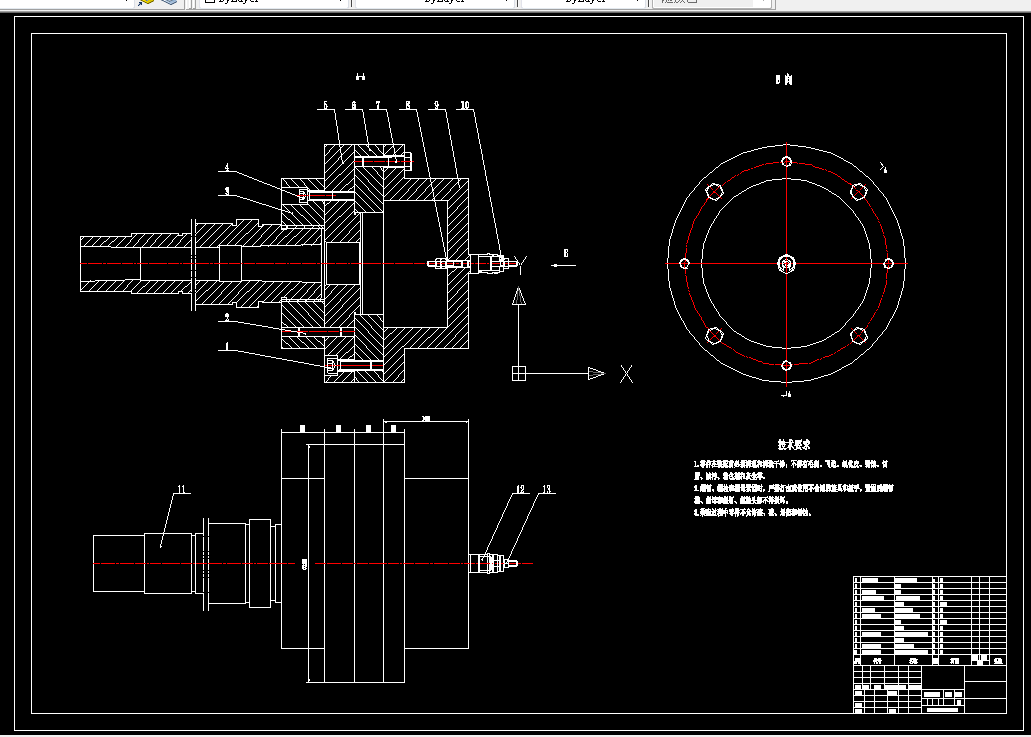Select the B view direction arrow
The image size is (1031, 737).
563,265
